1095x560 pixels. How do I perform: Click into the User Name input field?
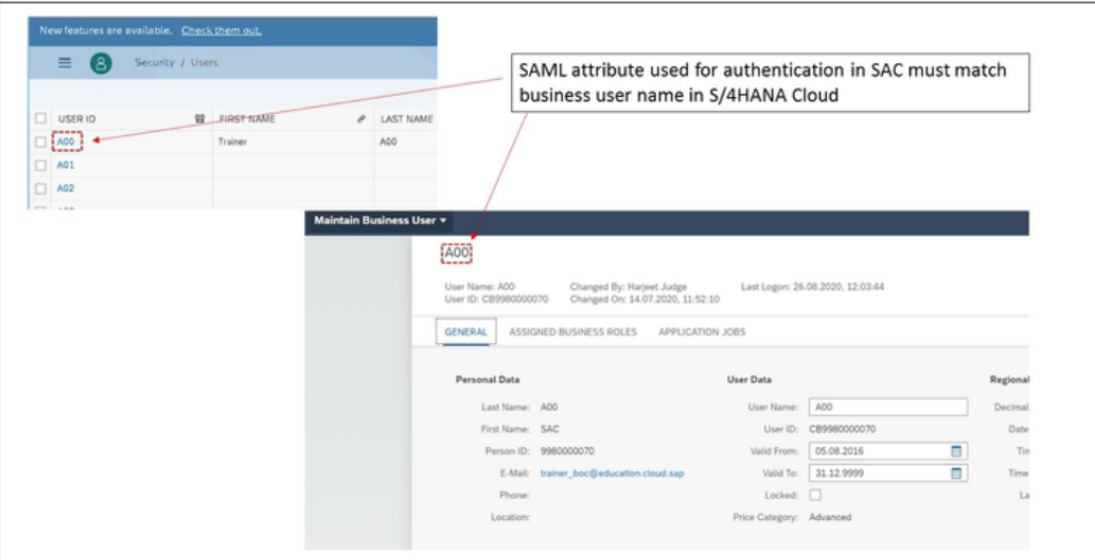(x=887, y=407)
